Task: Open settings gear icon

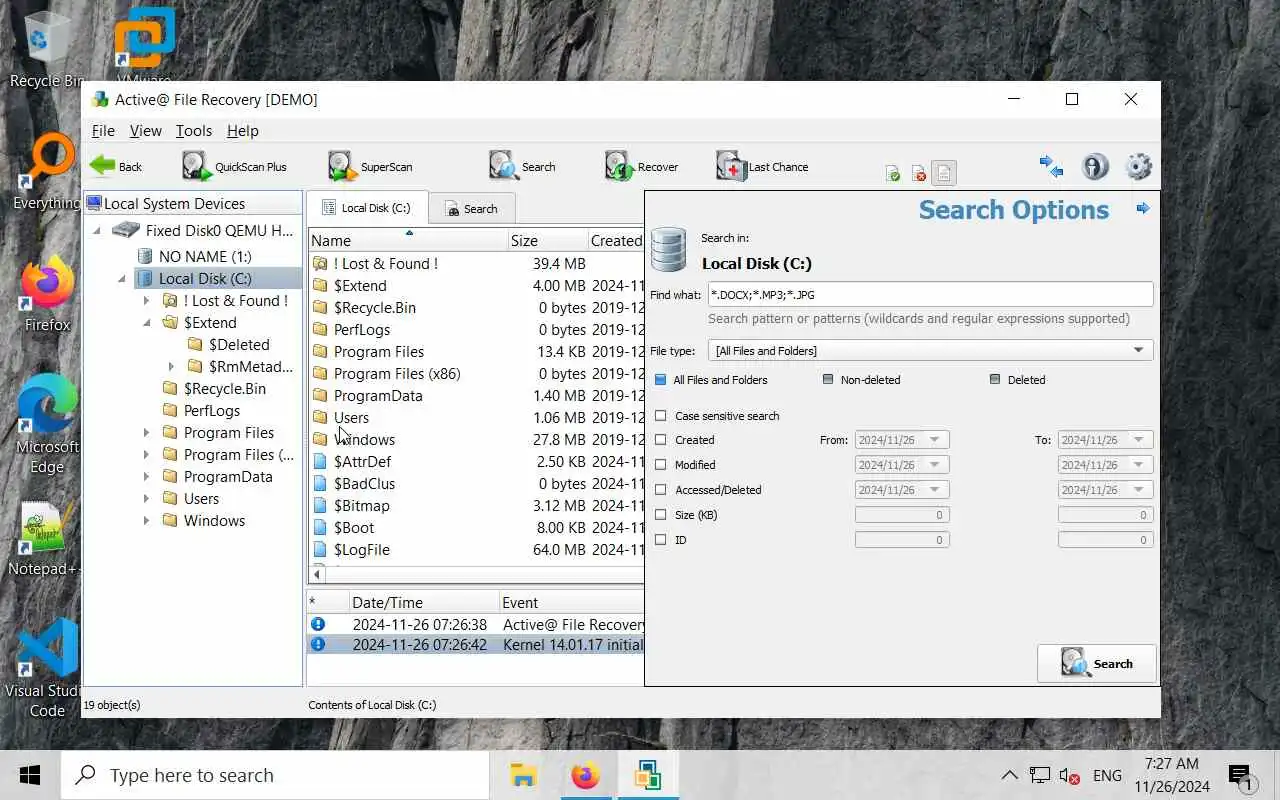Action: coord(1139,166)
